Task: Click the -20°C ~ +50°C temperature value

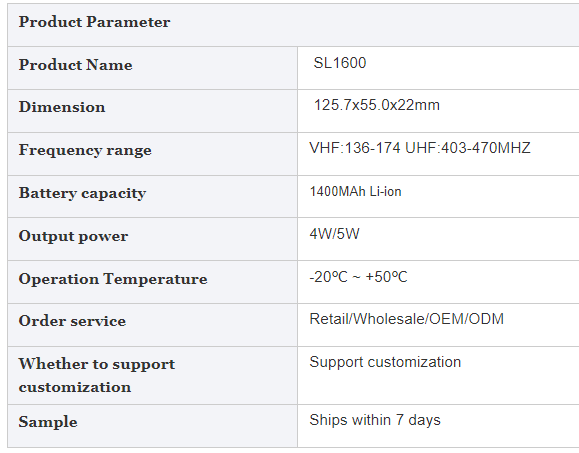Action: pyautogui.click(x=358, y=277)
